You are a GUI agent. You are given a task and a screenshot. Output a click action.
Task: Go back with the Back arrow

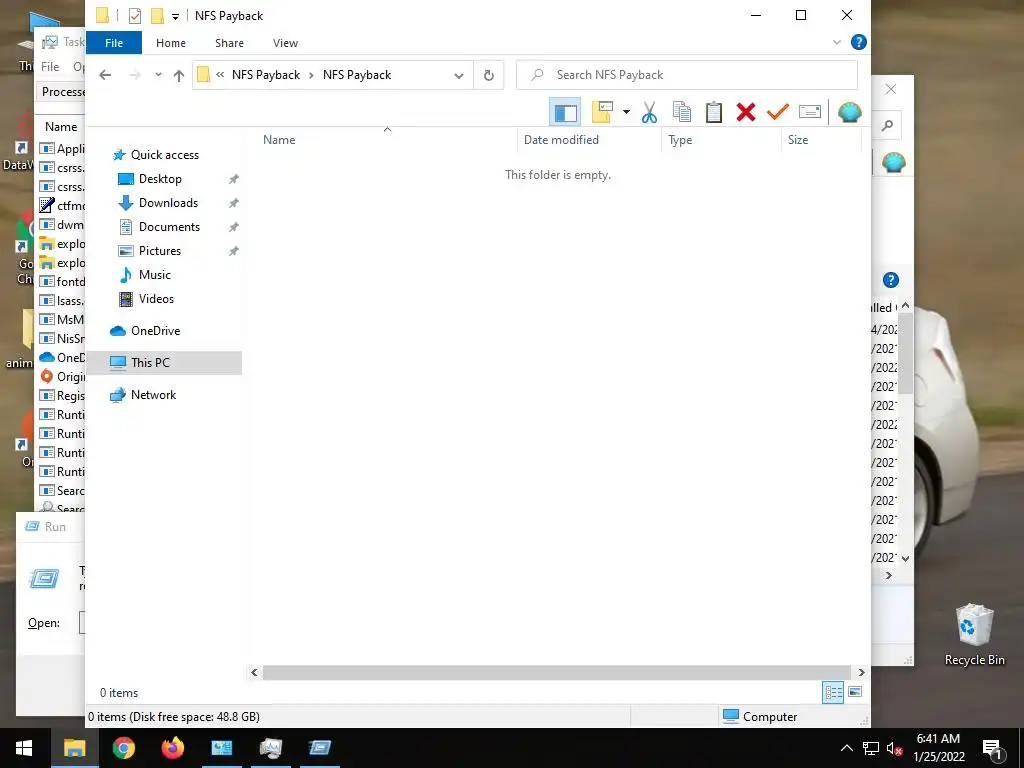(105, 75)
